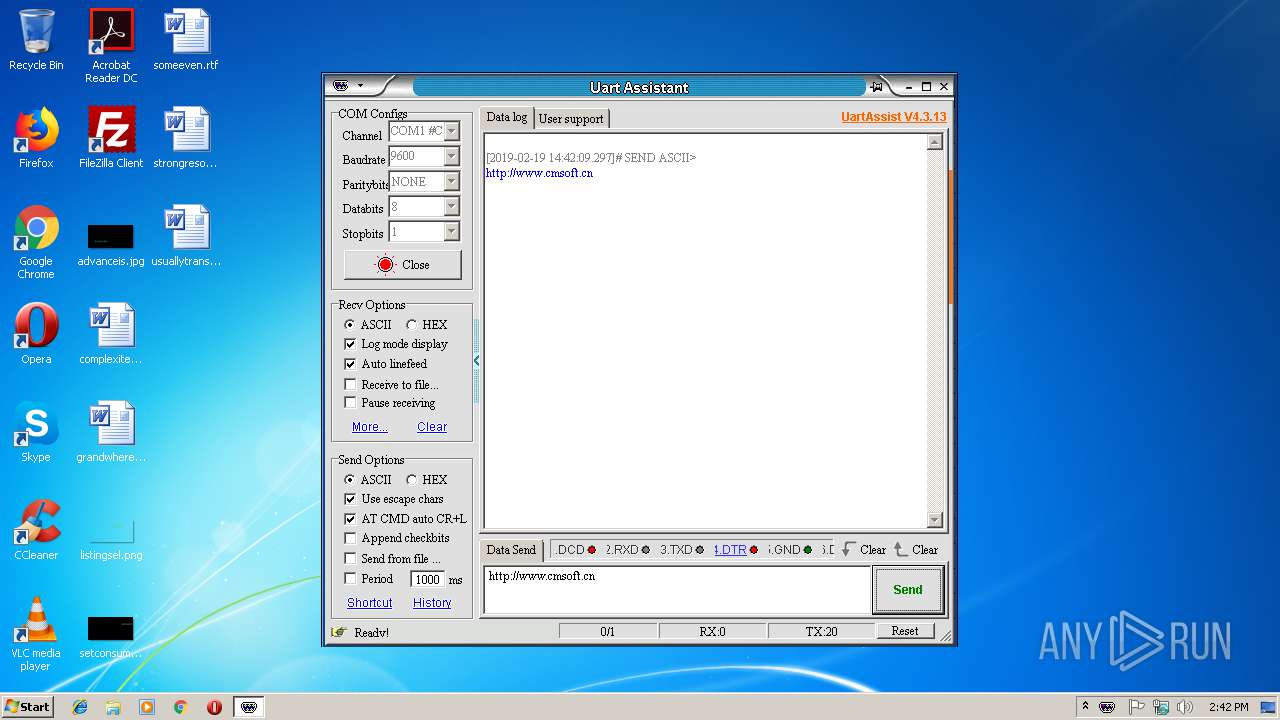Screen dimensions: 1280x720
Task: Click the TXD signal indicator
Action: coord(682,549)
